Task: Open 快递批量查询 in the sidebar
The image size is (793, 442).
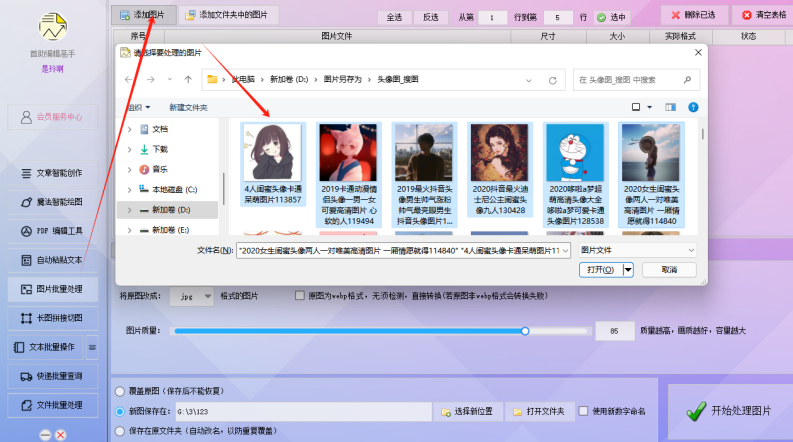Action: click(x=53, y=376)
